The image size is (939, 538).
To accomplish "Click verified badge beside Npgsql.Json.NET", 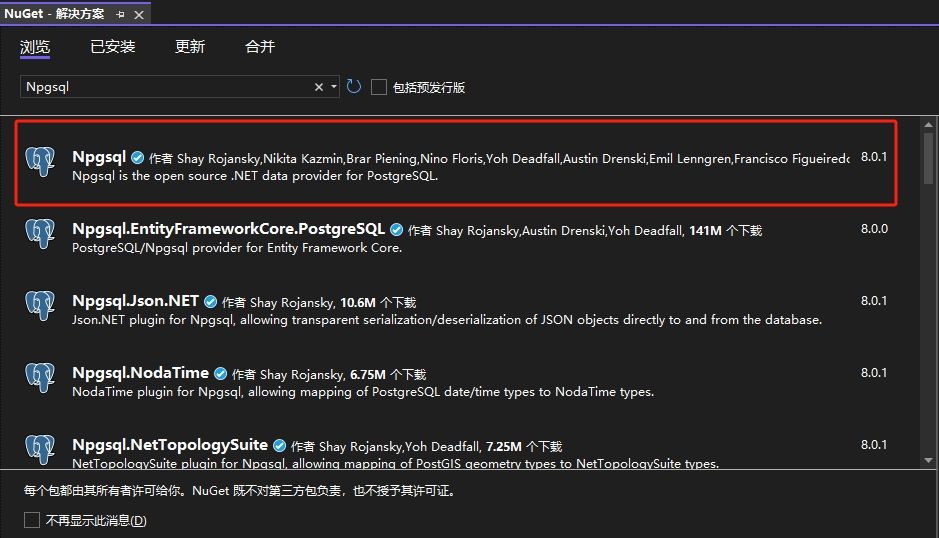I will 210,301.
